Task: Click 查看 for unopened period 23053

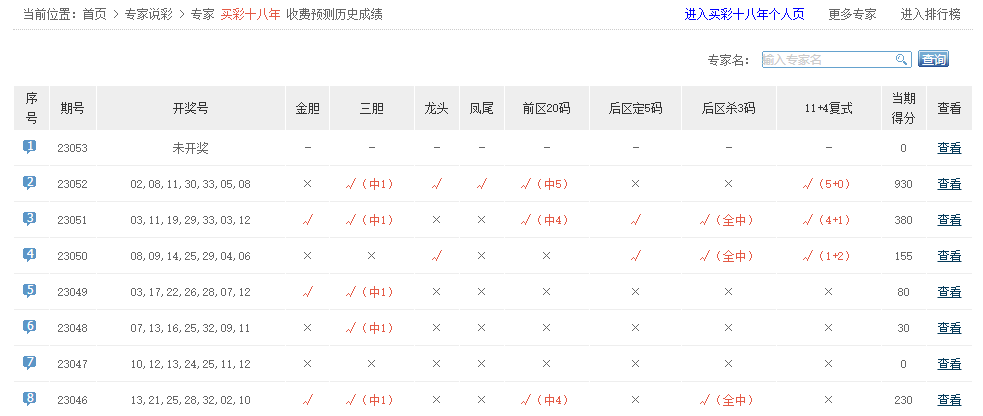Action: click(x=949, y=148)
